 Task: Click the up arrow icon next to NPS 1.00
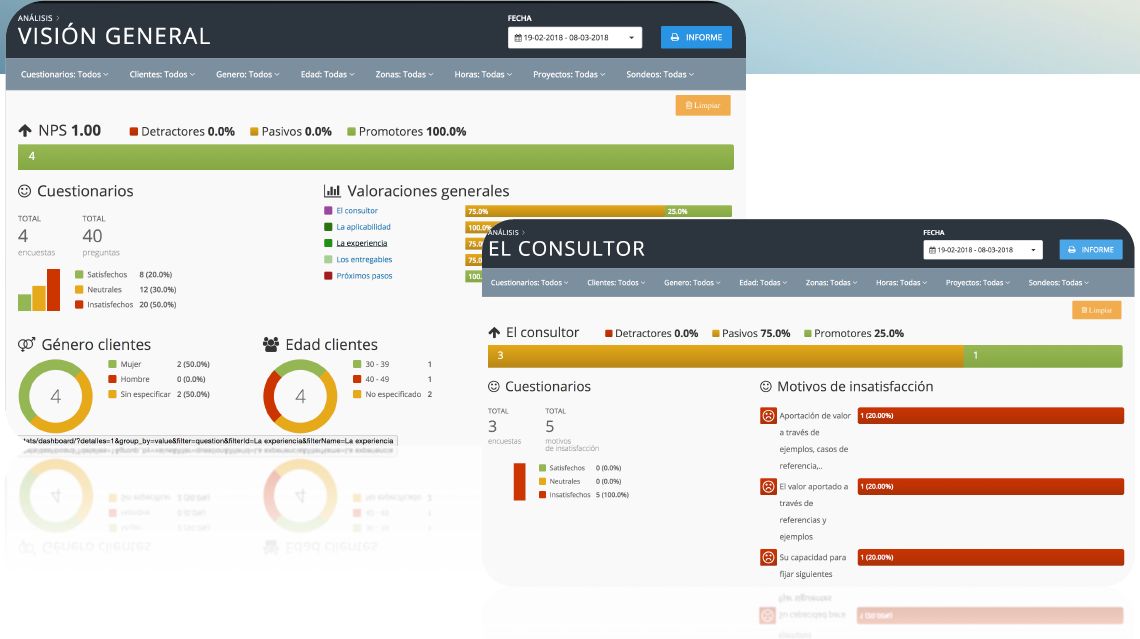tap(25, 131)
